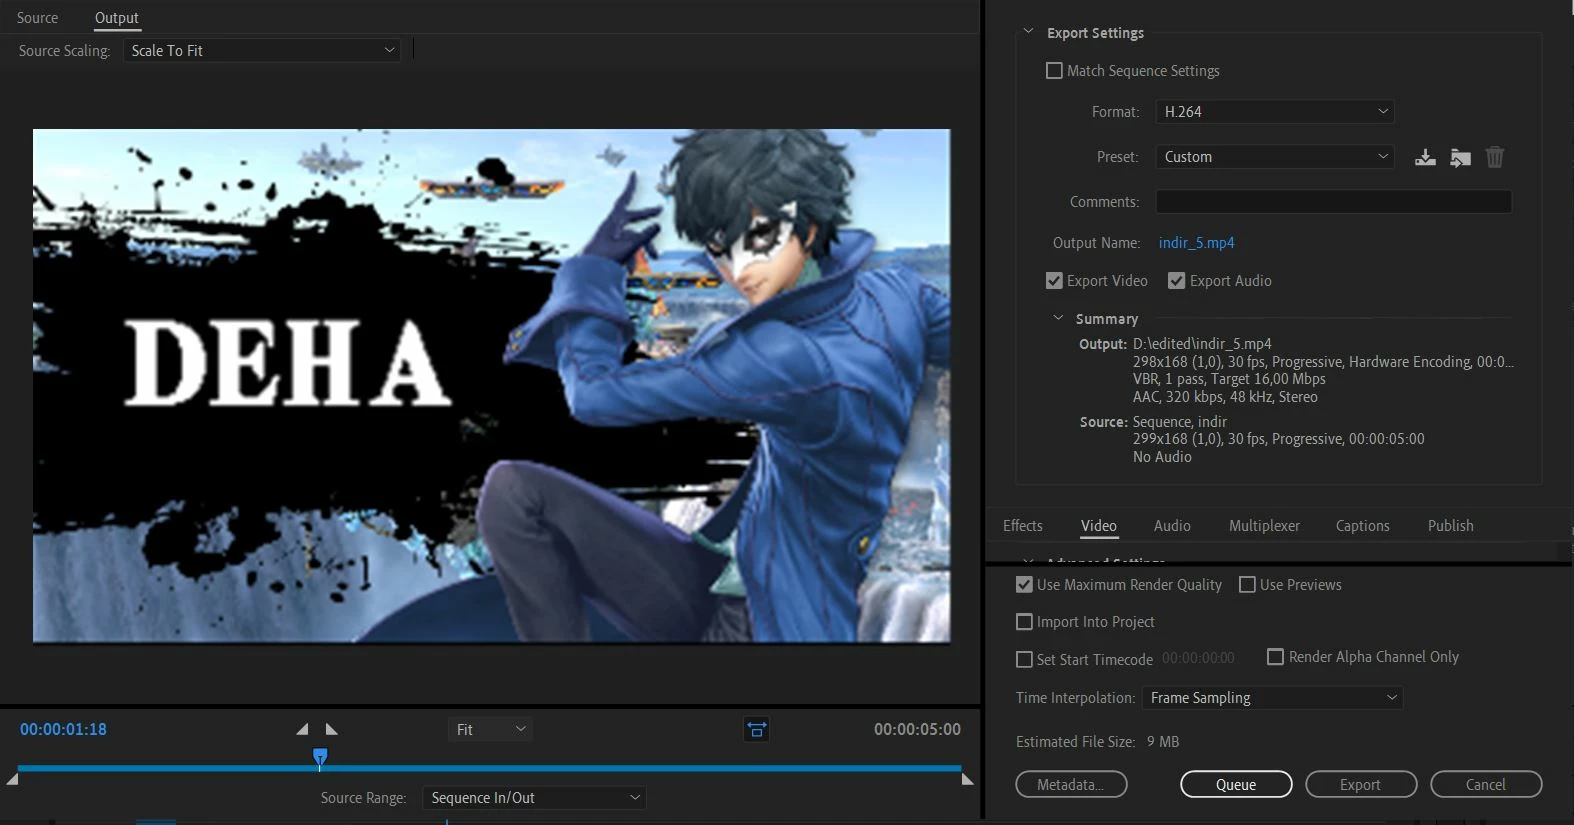Click the Import Preset icon

pos(1461,157)
